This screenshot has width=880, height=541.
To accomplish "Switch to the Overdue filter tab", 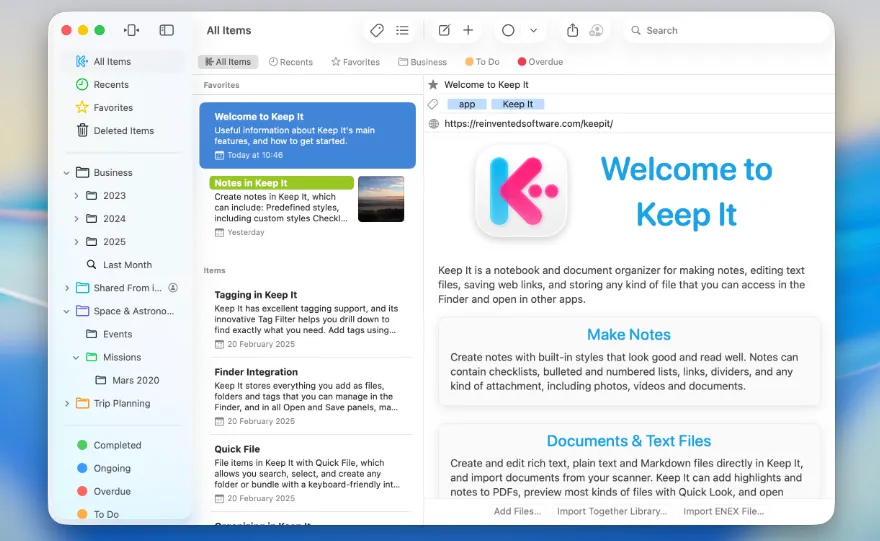I will pyautogui.click(x=540, y=62).
